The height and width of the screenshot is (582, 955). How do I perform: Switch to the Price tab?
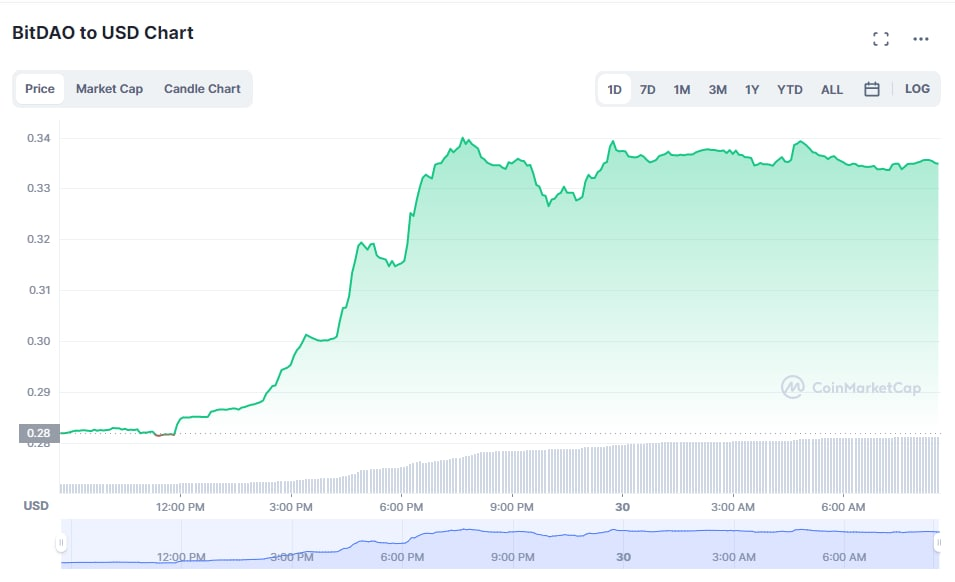[x=40, y=89]
